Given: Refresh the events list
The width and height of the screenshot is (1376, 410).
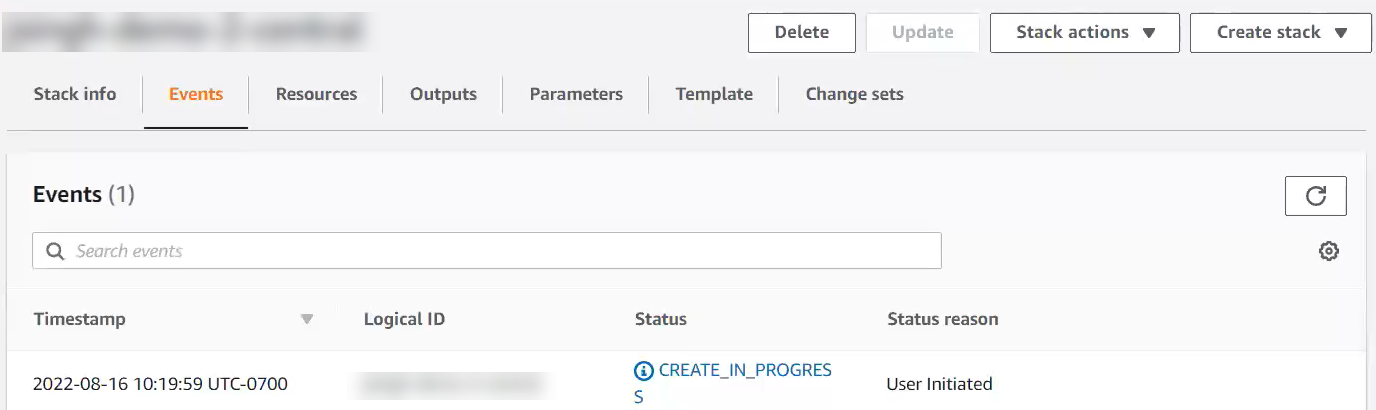Looking at the screenshot, I should pyautogui.click(x=1315, y=196).
